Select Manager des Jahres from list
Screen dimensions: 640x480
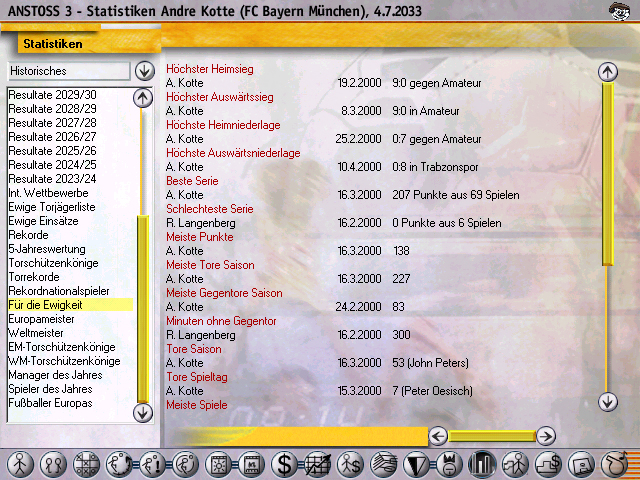(x=56, y=375)
